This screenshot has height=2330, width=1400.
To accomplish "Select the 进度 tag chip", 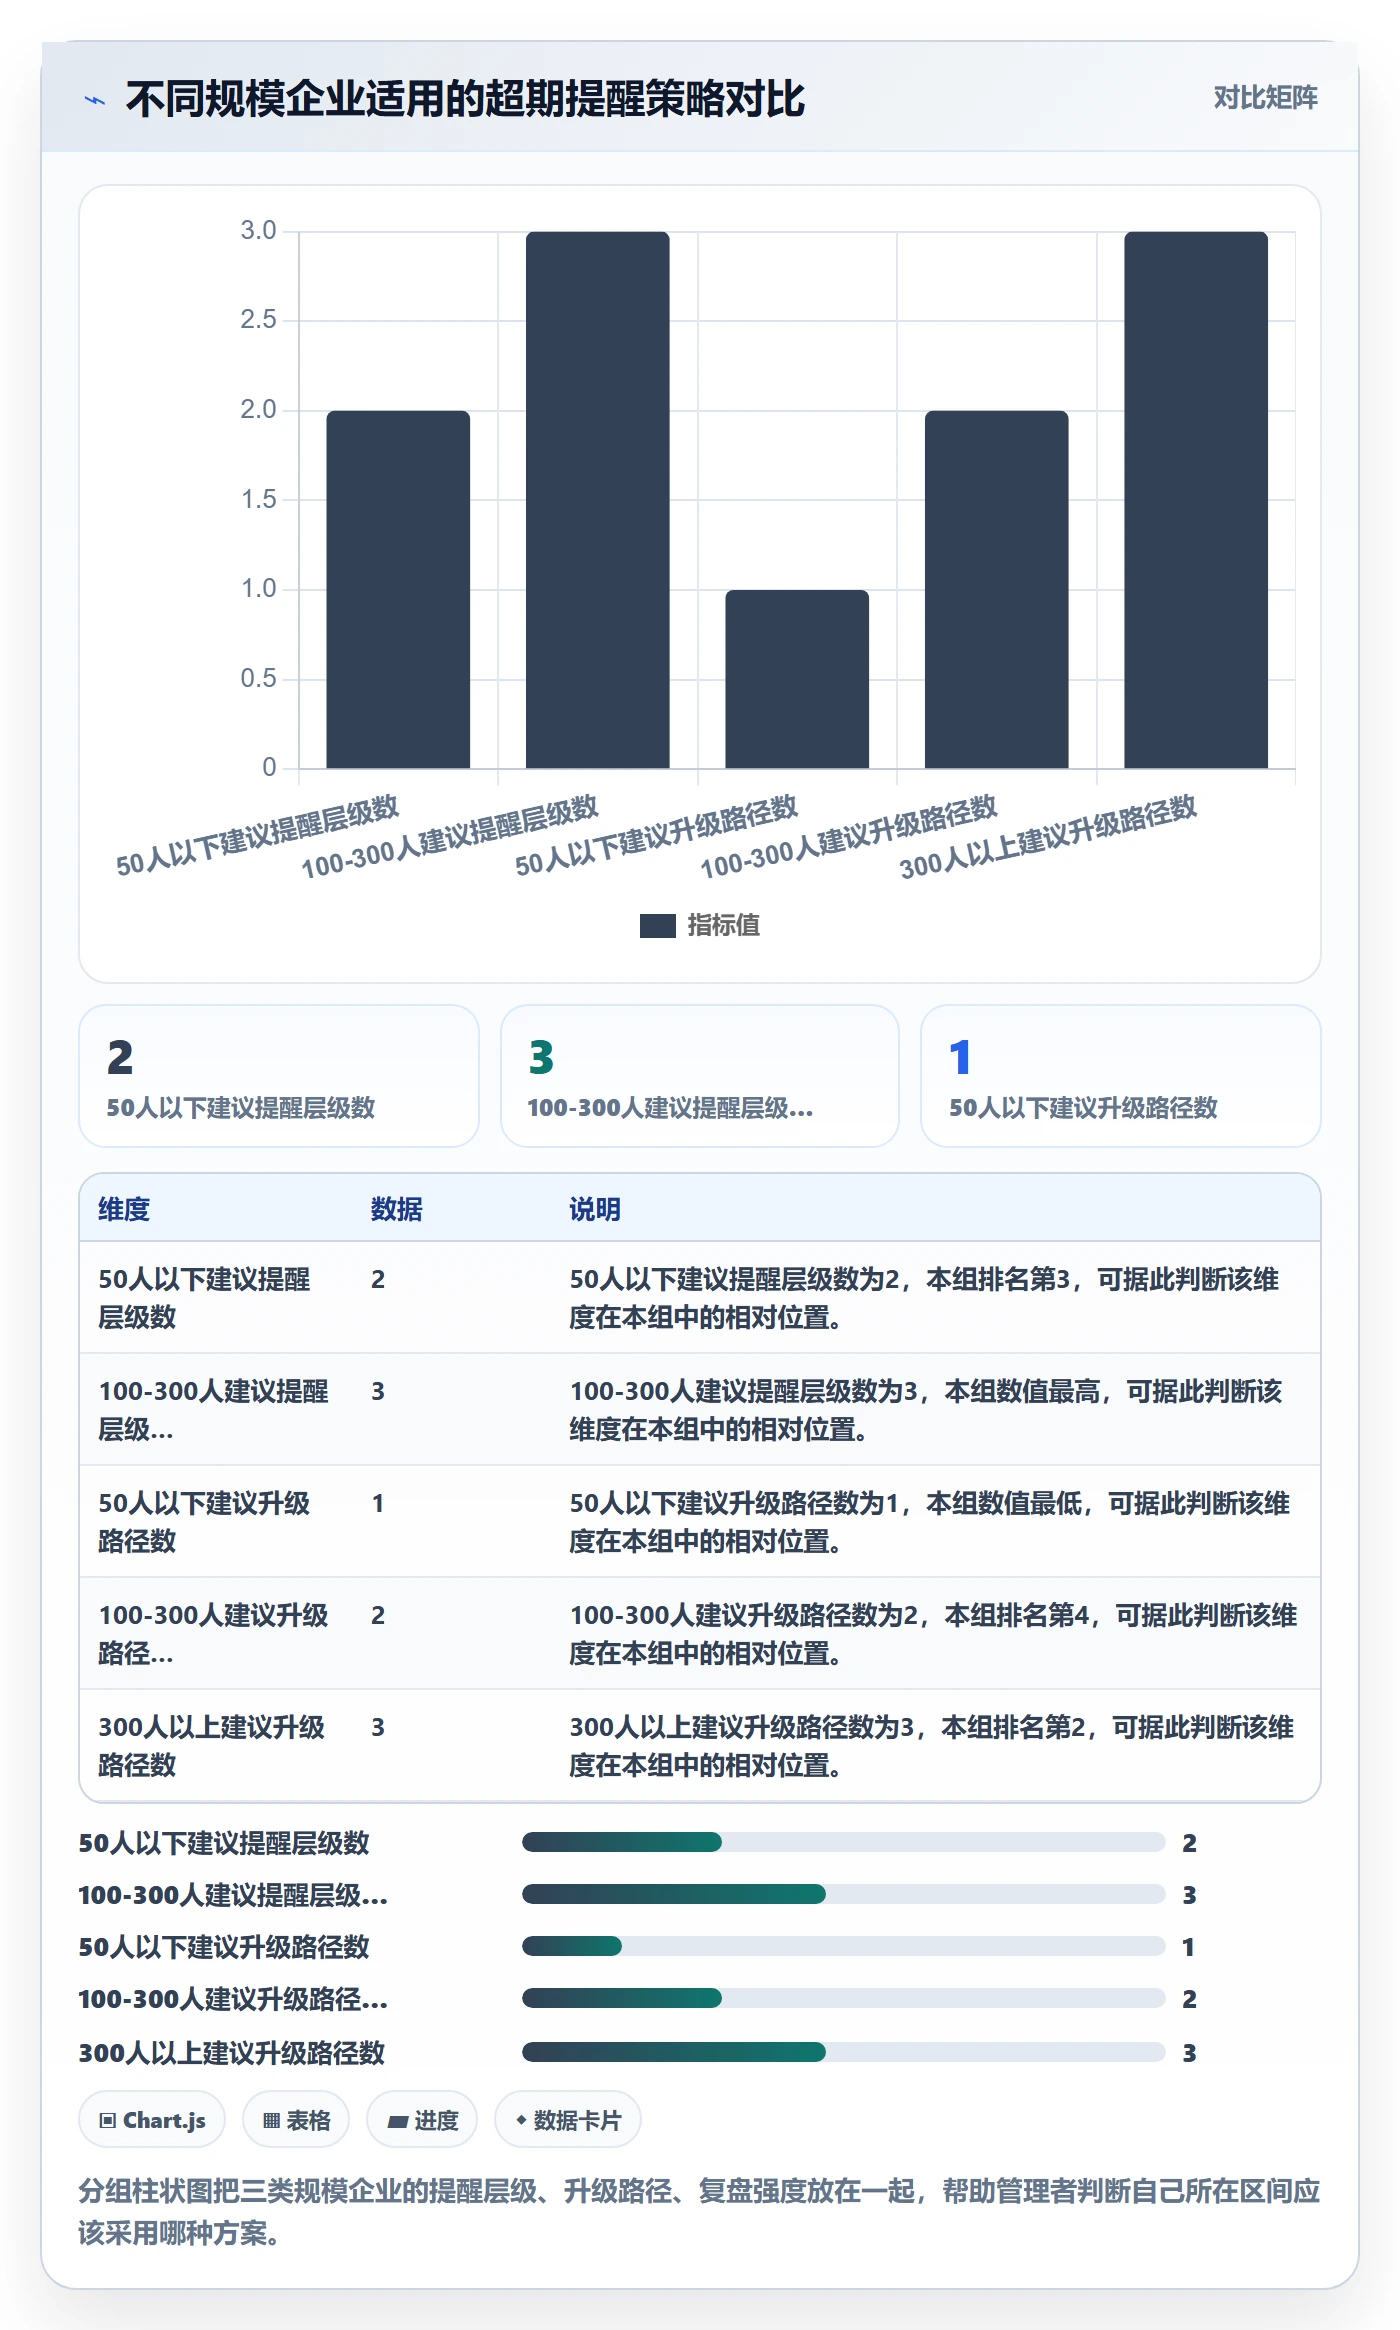I will pyautogui.click(x=422, y=2119).
